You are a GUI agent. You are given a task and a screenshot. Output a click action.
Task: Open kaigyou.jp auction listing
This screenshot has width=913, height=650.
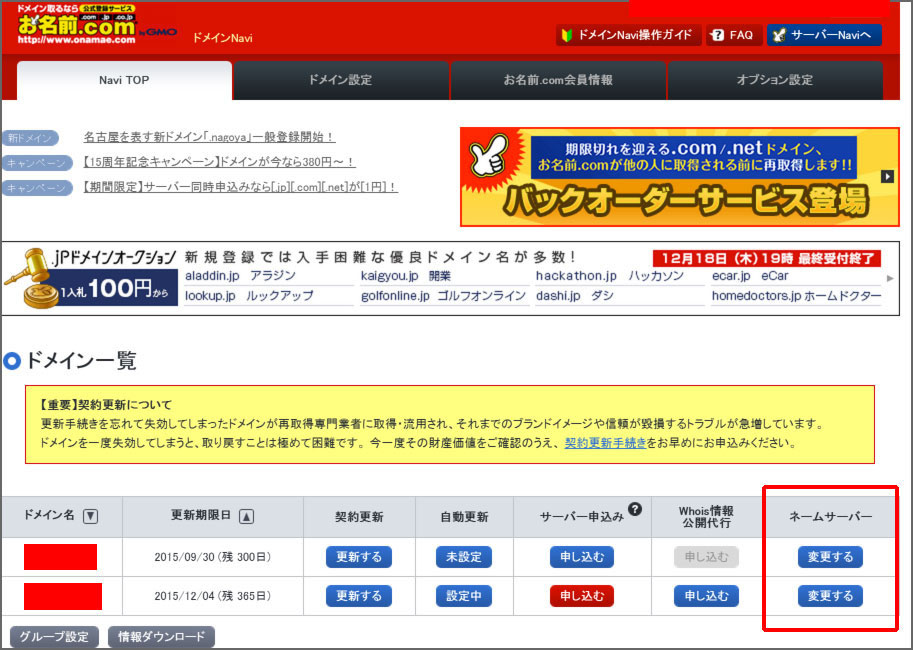pos(406,275)
